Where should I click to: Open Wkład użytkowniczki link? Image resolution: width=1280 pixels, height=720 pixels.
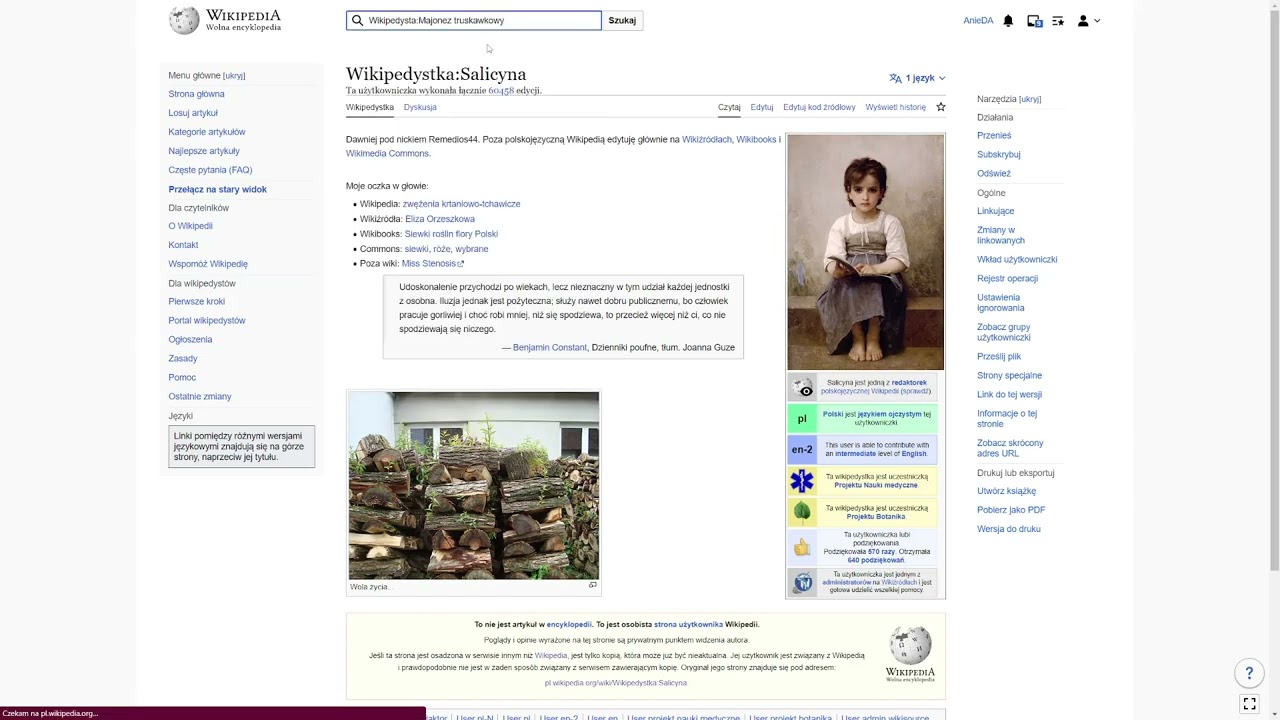coord(1017,259)
